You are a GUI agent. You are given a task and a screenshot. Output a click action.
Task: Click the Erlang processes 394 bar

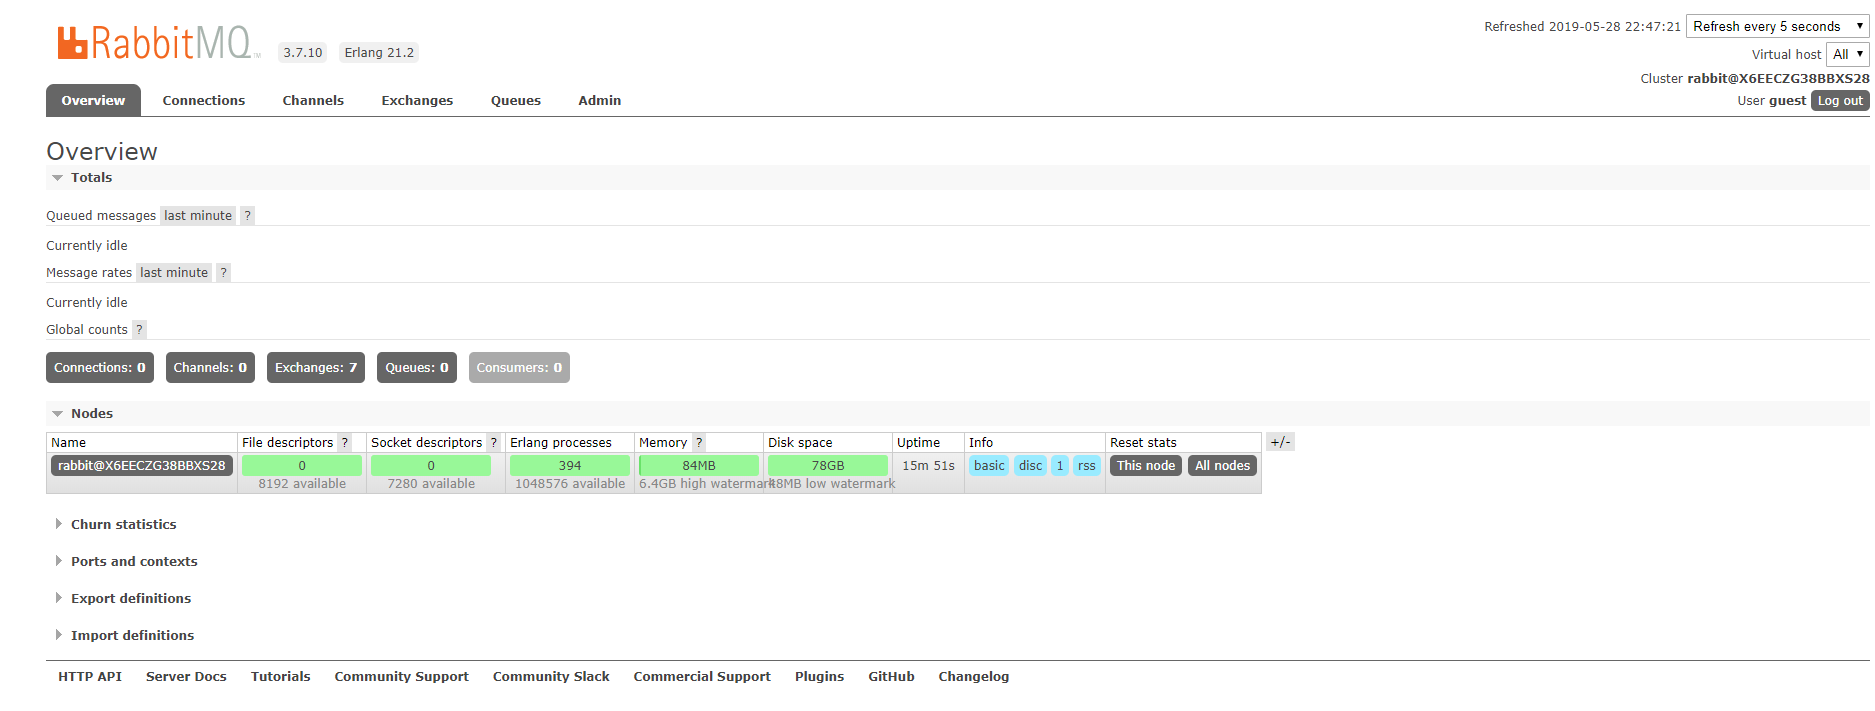point(570,466)
